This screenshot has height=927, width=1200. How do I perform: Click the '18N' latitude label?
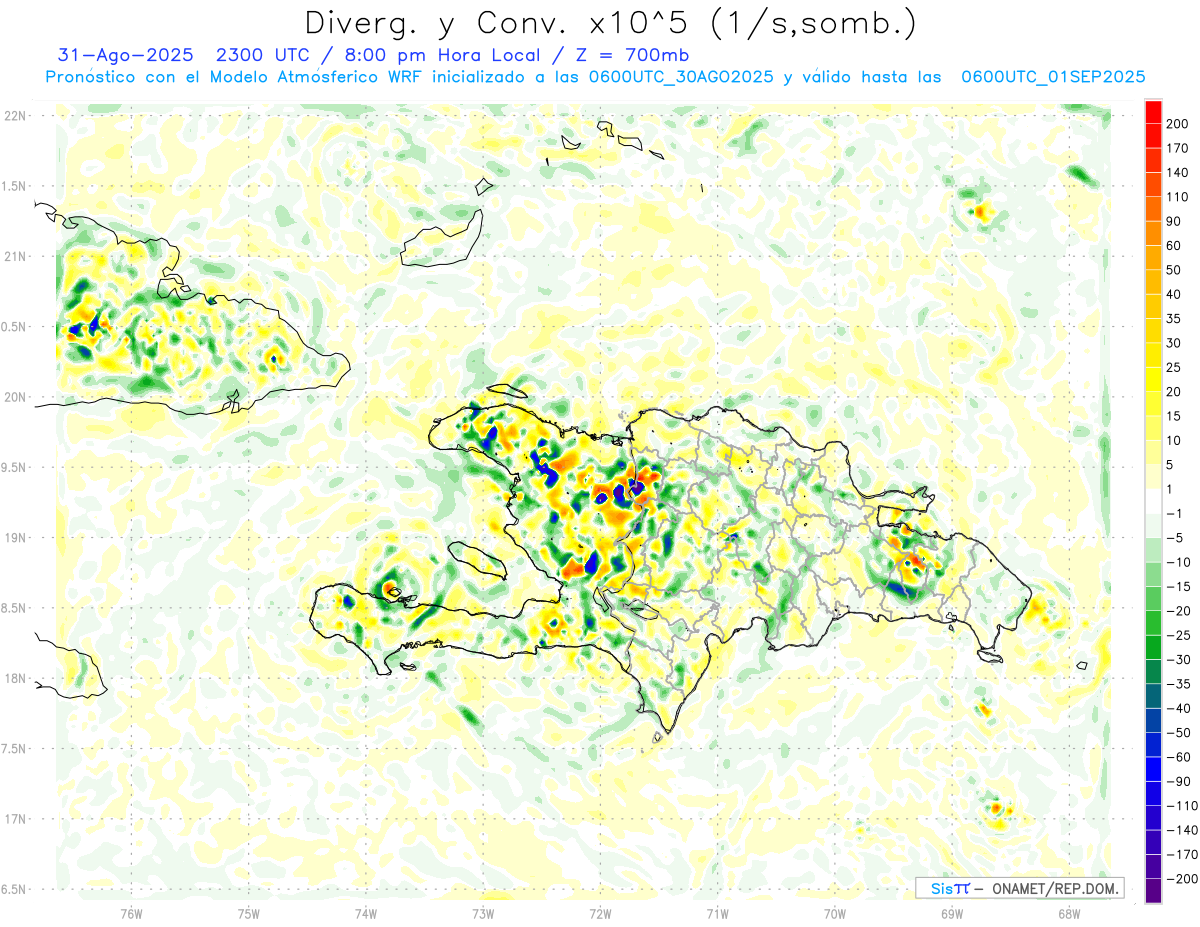pos(16,678)
